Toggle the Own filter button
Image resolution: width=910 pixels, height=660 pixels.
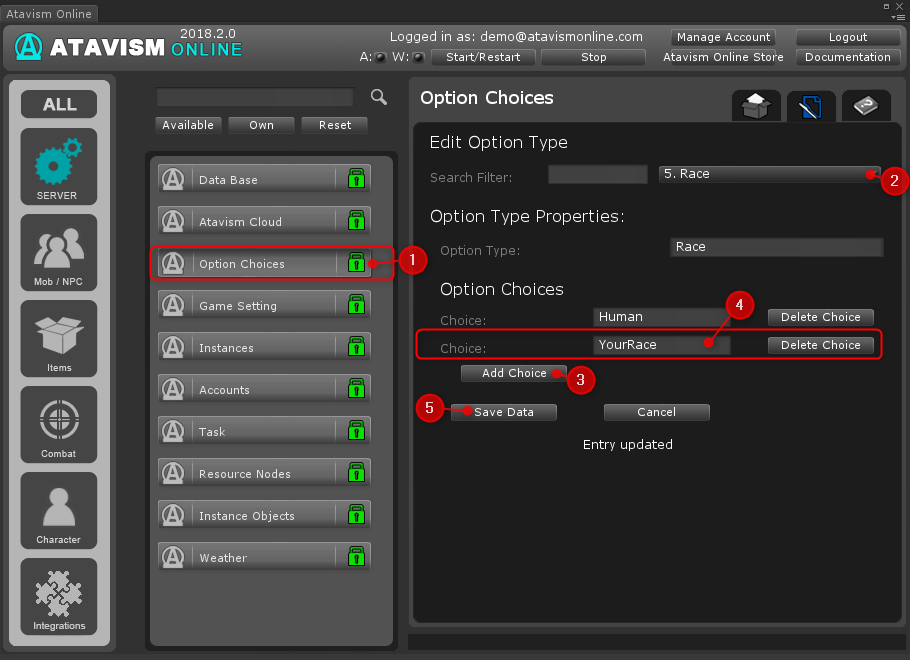tap(262, 125)
